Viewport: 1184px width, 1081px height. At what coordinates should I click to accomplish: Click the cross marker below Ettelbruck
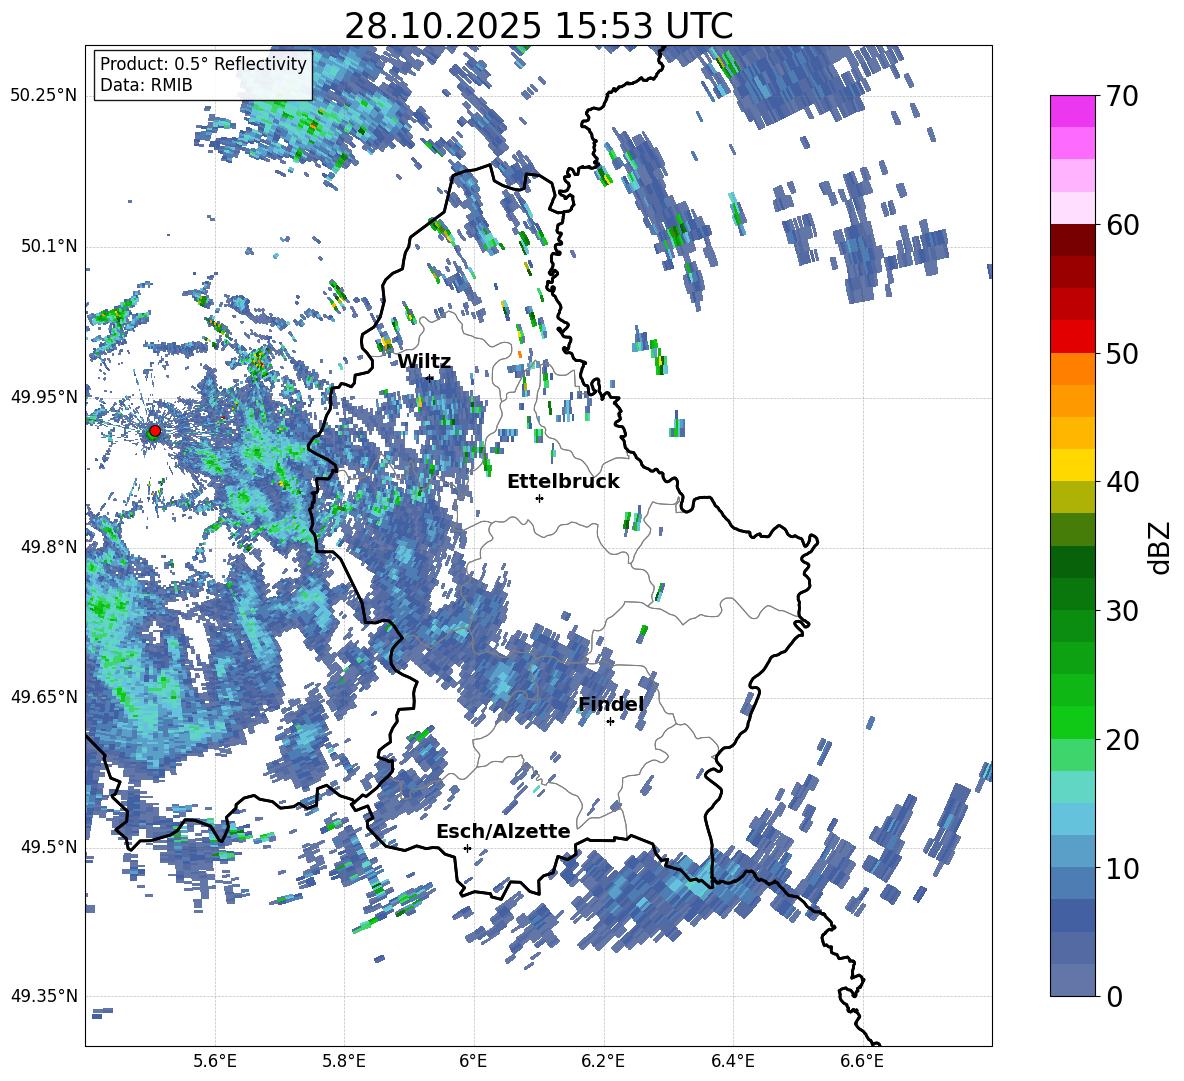click(539, 498)
